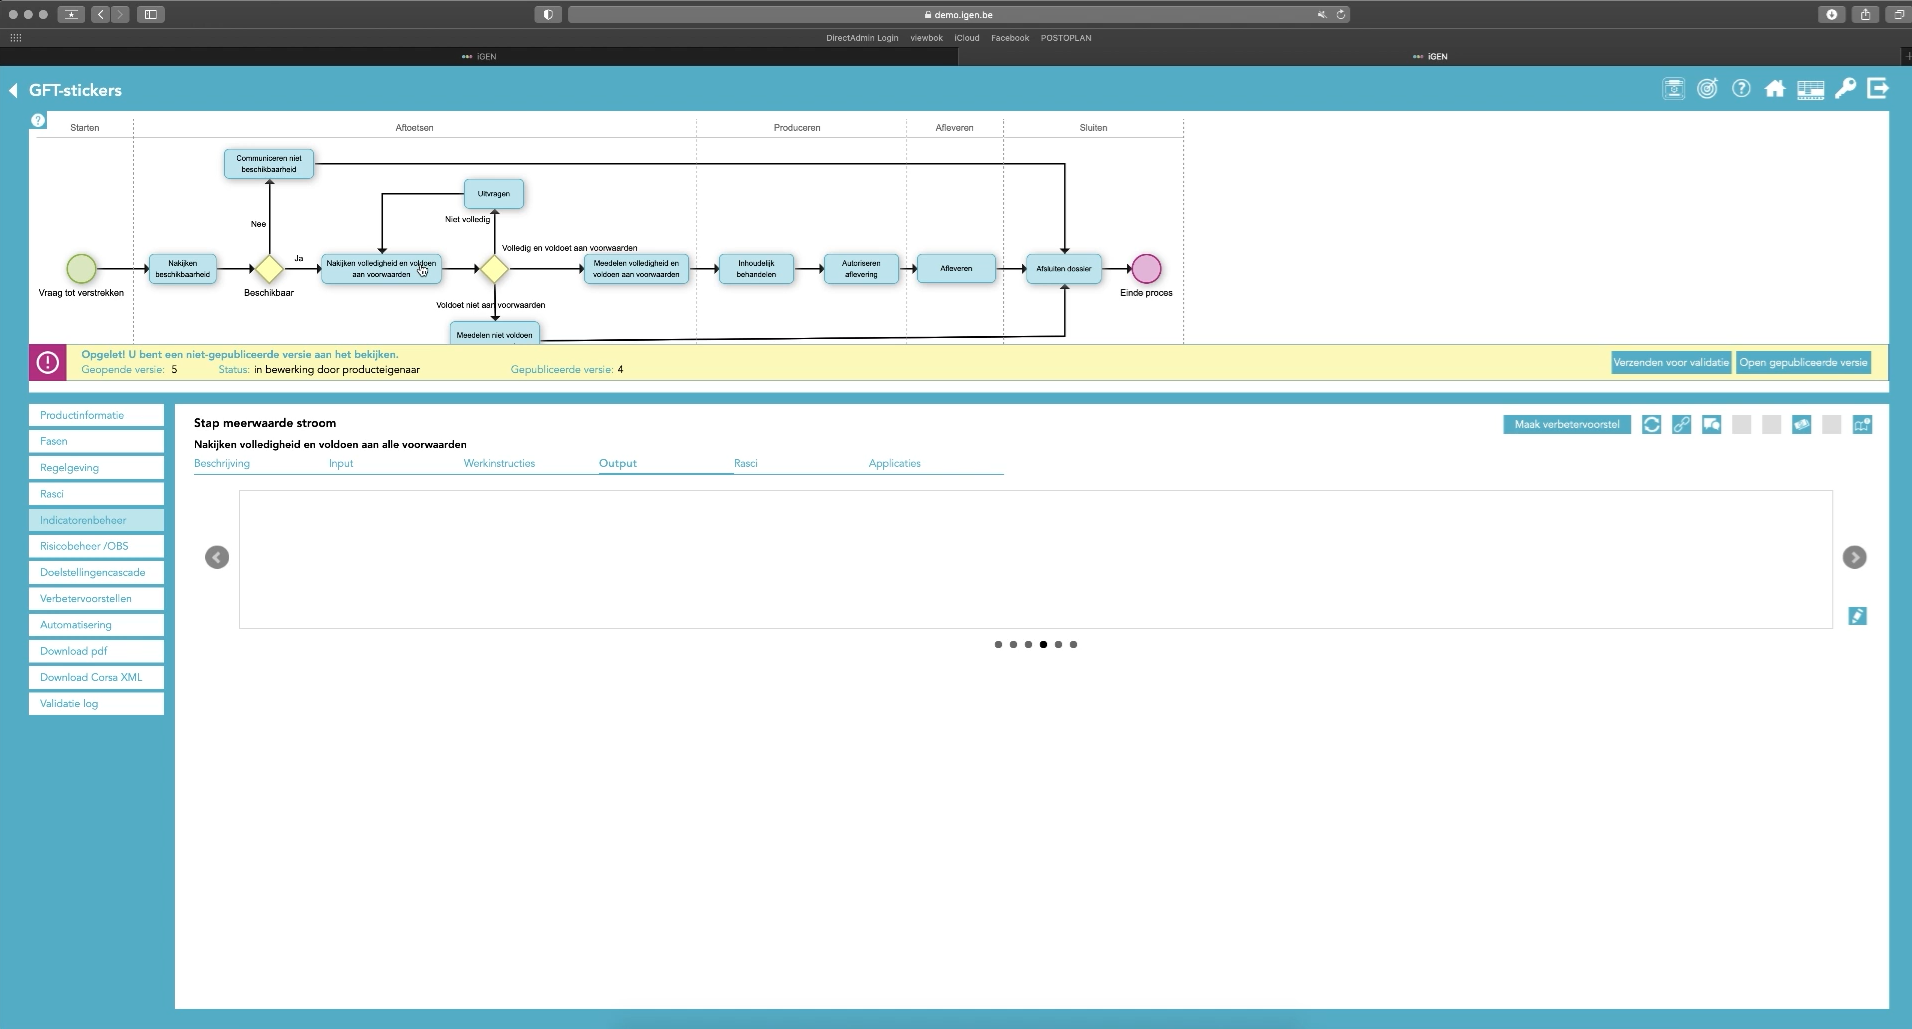Open the Uitvragen process step
1912x1029 pixels.
(x=494, y=193)
